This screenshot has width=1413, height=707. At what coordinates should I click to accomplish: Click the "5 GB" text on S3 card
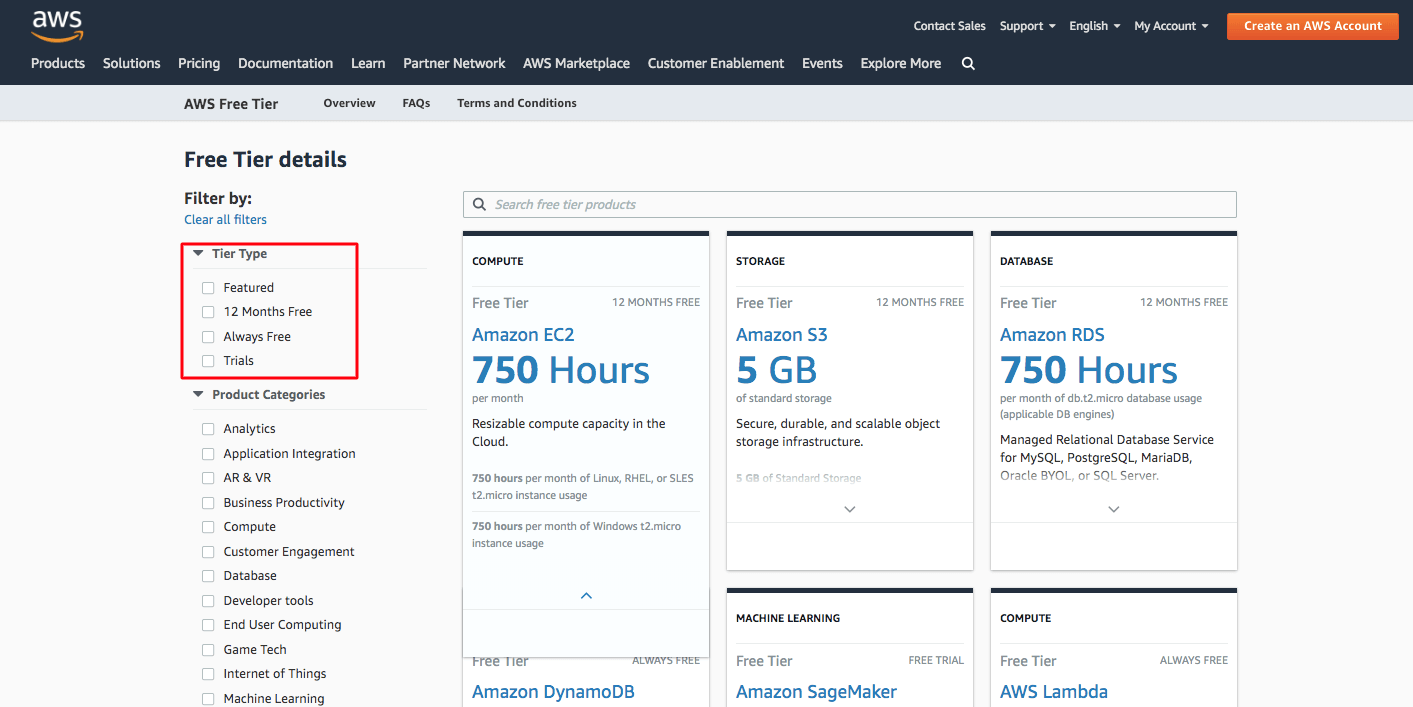pos(777,371)
